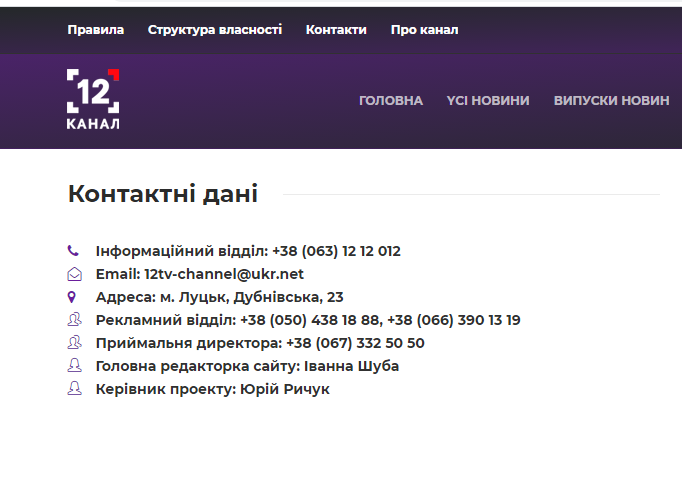Open the Про канал page

coord(424,30)
